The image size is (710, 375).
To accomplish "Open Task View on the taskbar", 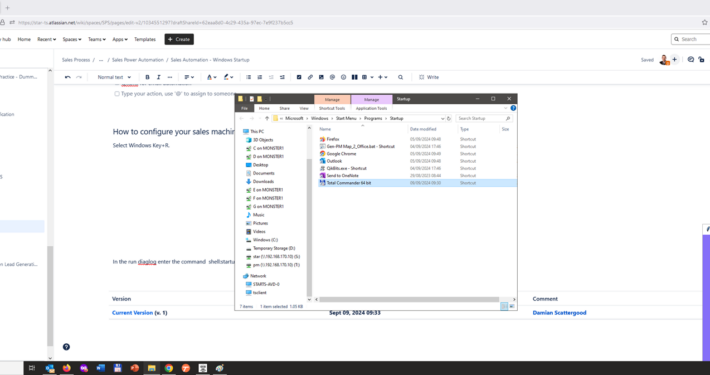I will tap(32, 368).
